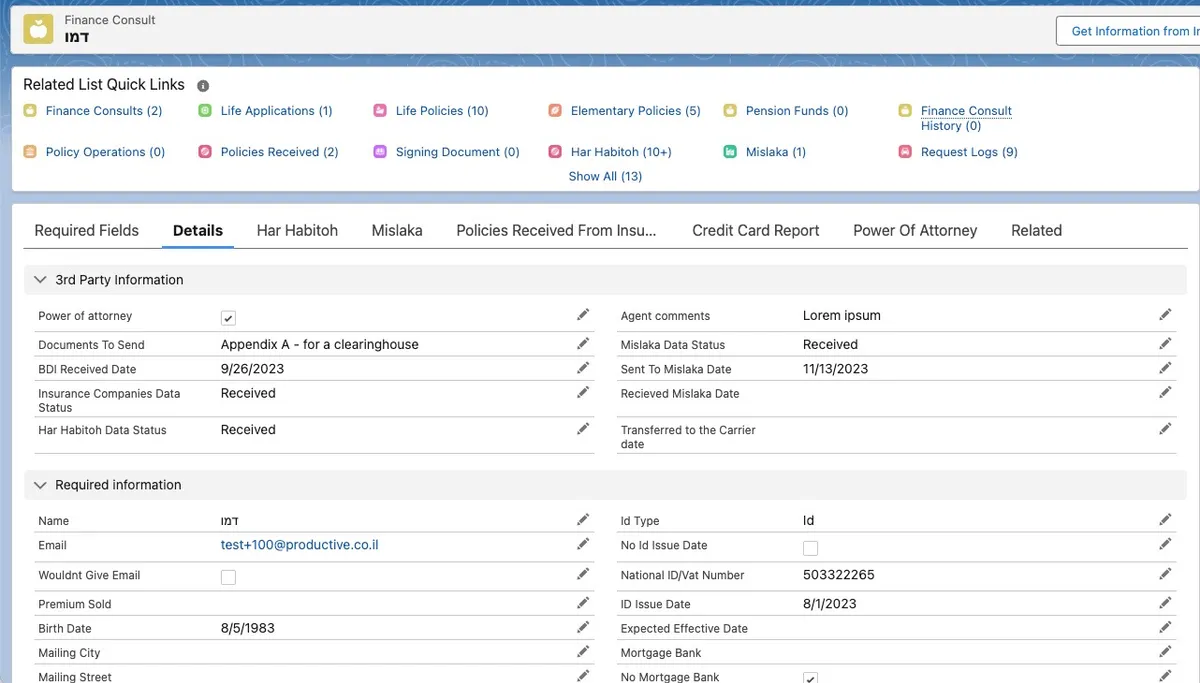Open the Mislaka tab

click(397, 230)
